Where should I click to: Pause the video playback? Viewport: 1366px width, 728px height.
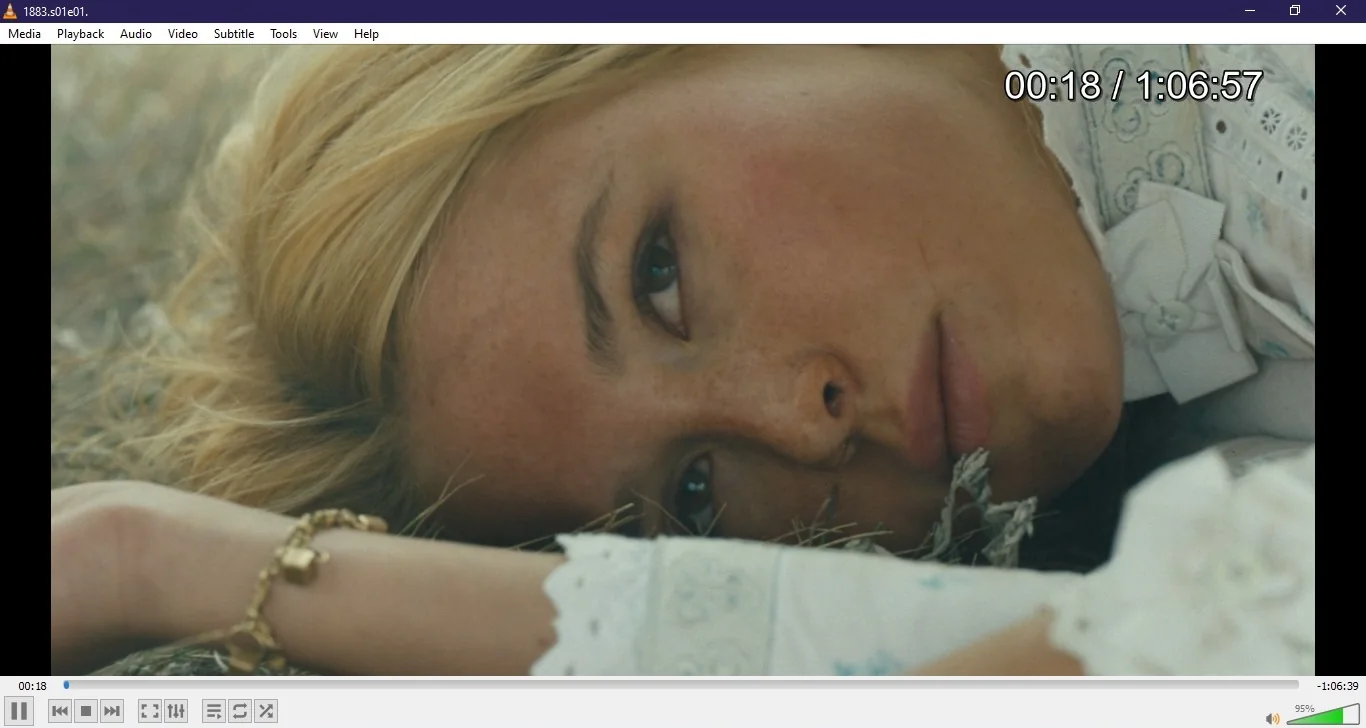(19, 711)
